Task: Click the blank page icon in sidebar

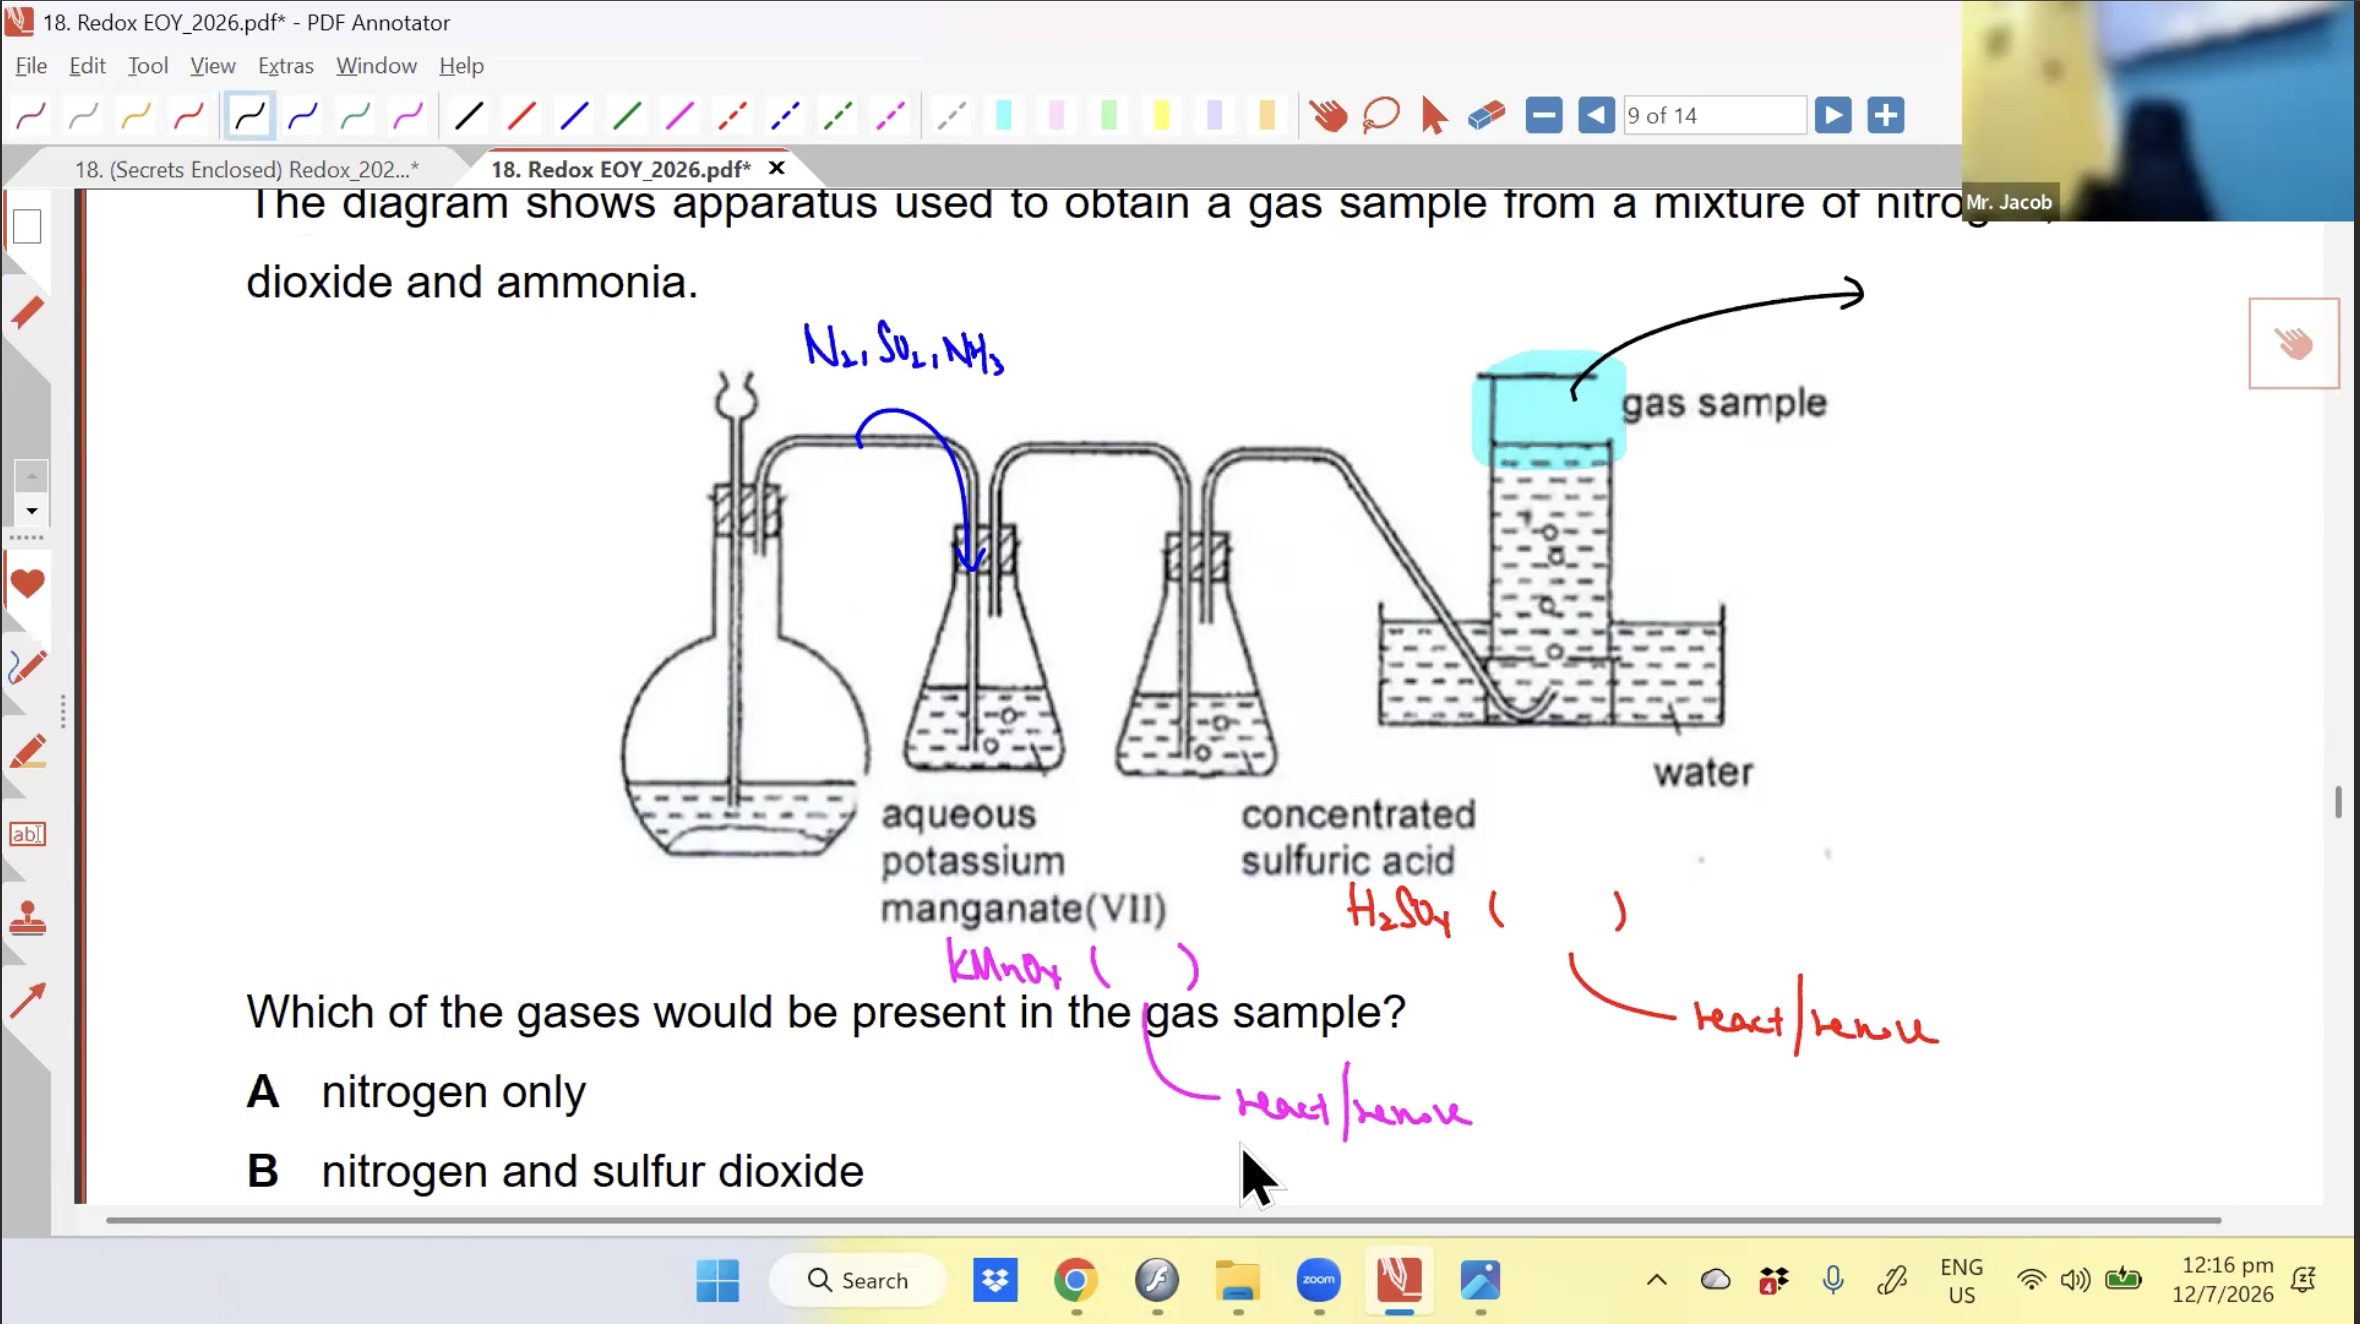Action: (x=27, y=227)
